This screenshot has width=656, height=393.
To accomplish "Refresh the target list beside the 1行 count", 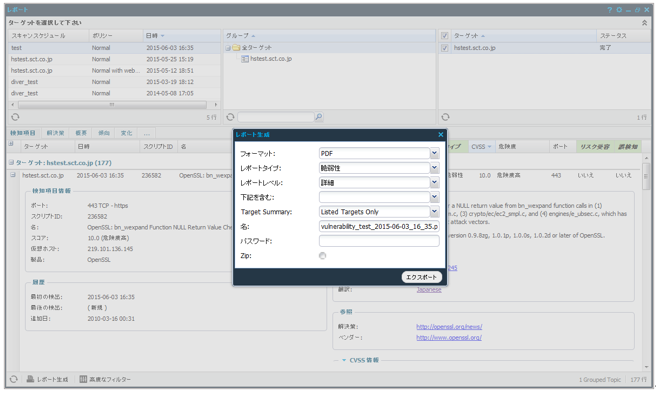I will click(446, 117).
